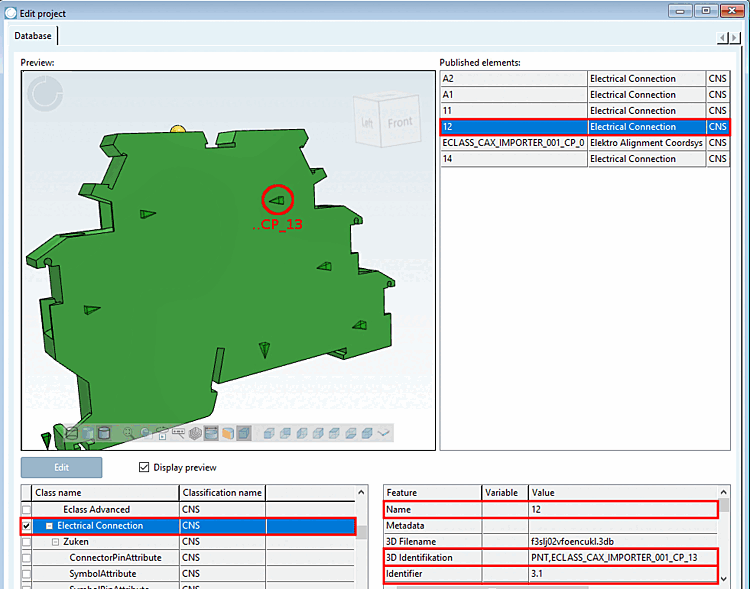Image resolution: width=750 pixels, height=589 pixels.
Task: Click the Edit button
Action: pos(62,467)
